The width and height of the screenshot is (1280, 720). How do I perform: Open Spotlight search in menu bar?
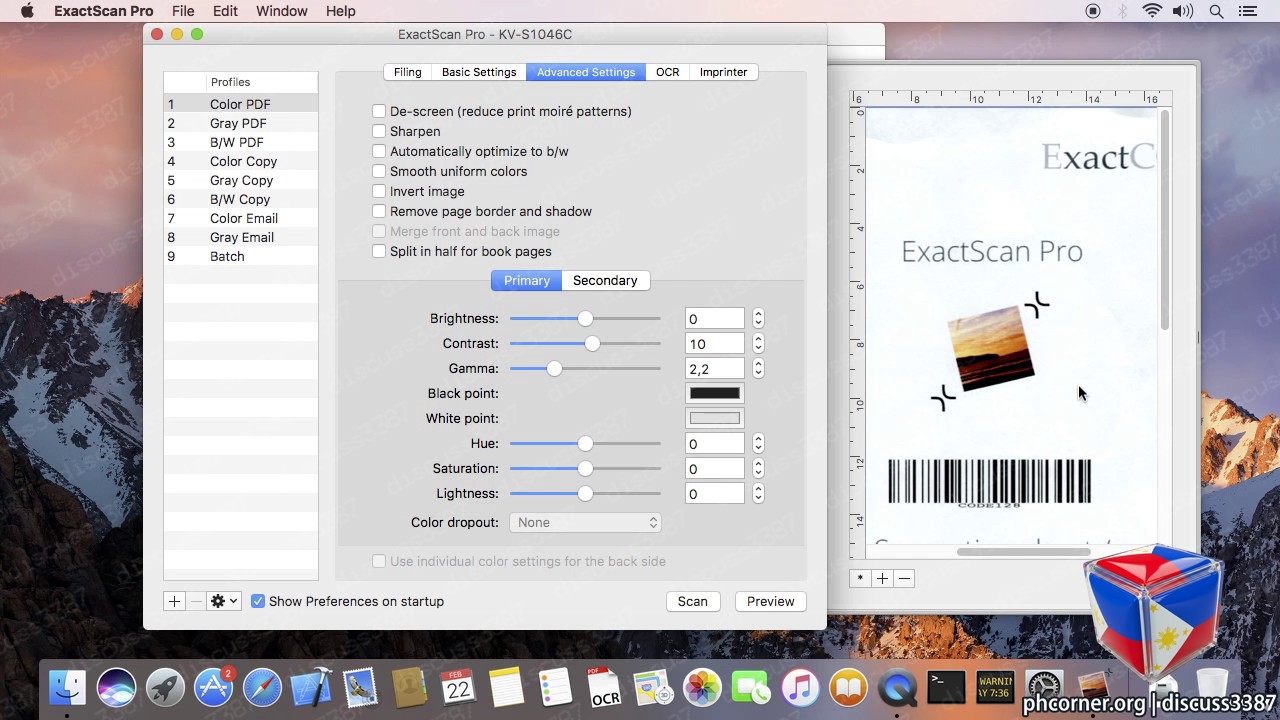point(1216,11)
